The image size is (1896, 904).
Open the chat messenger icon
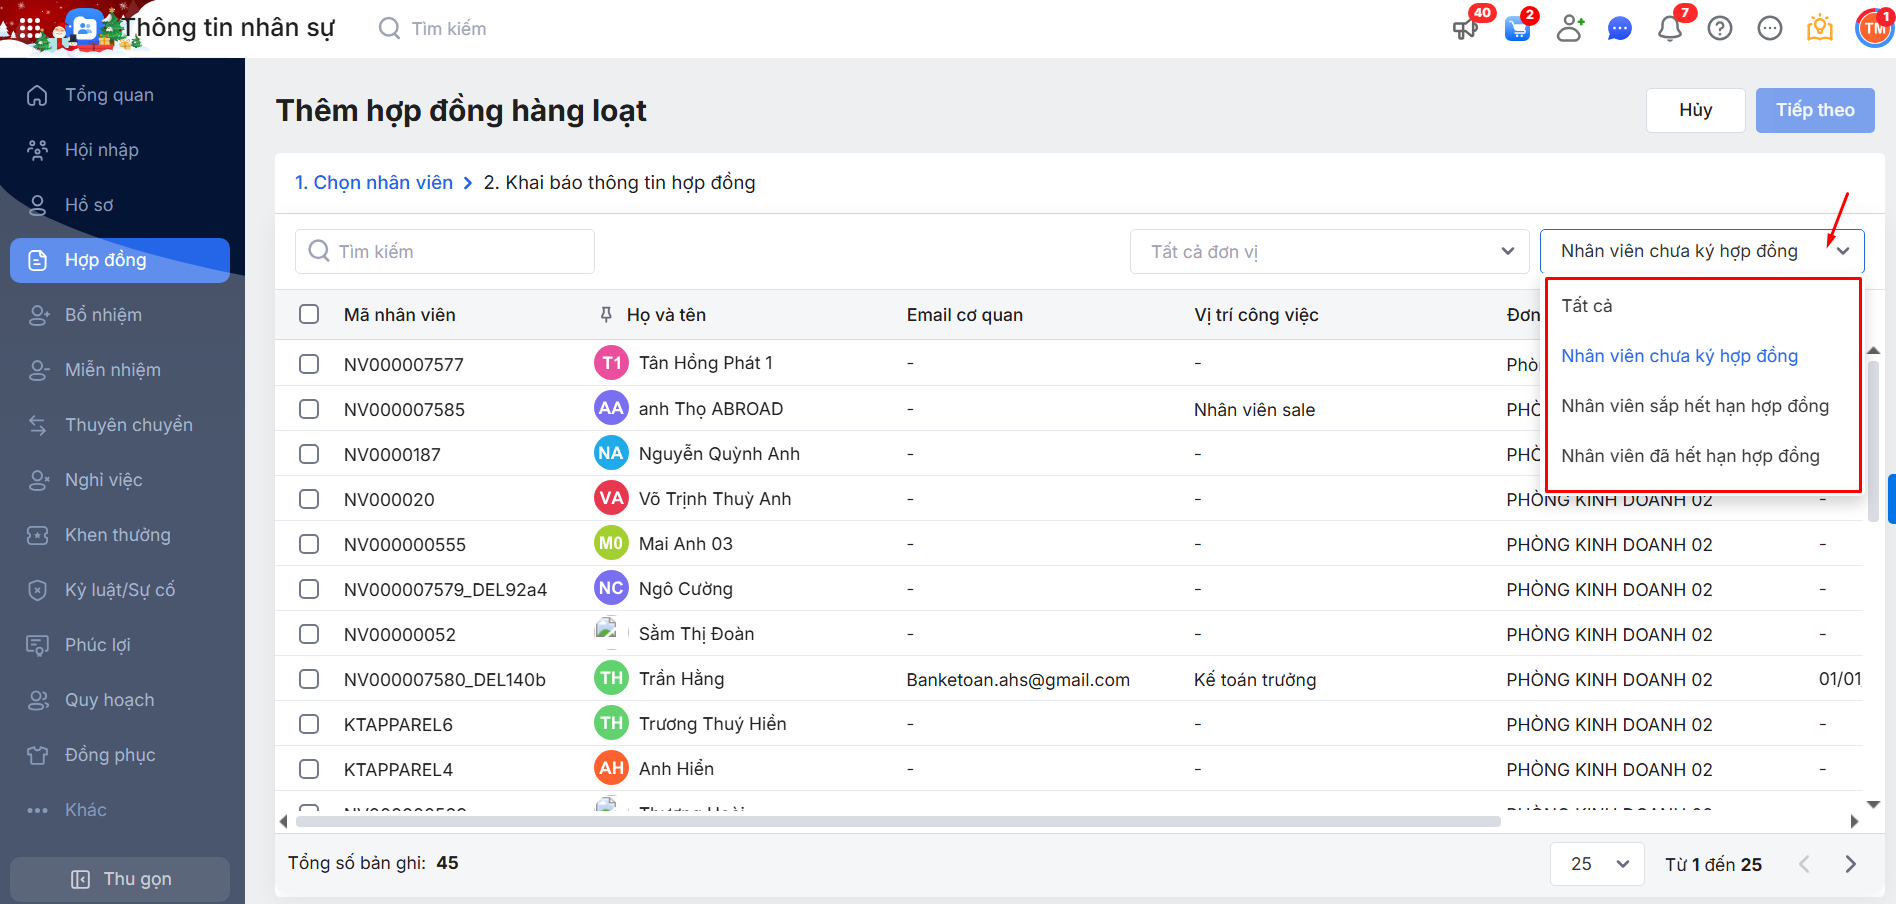(x=1619, y=29)
